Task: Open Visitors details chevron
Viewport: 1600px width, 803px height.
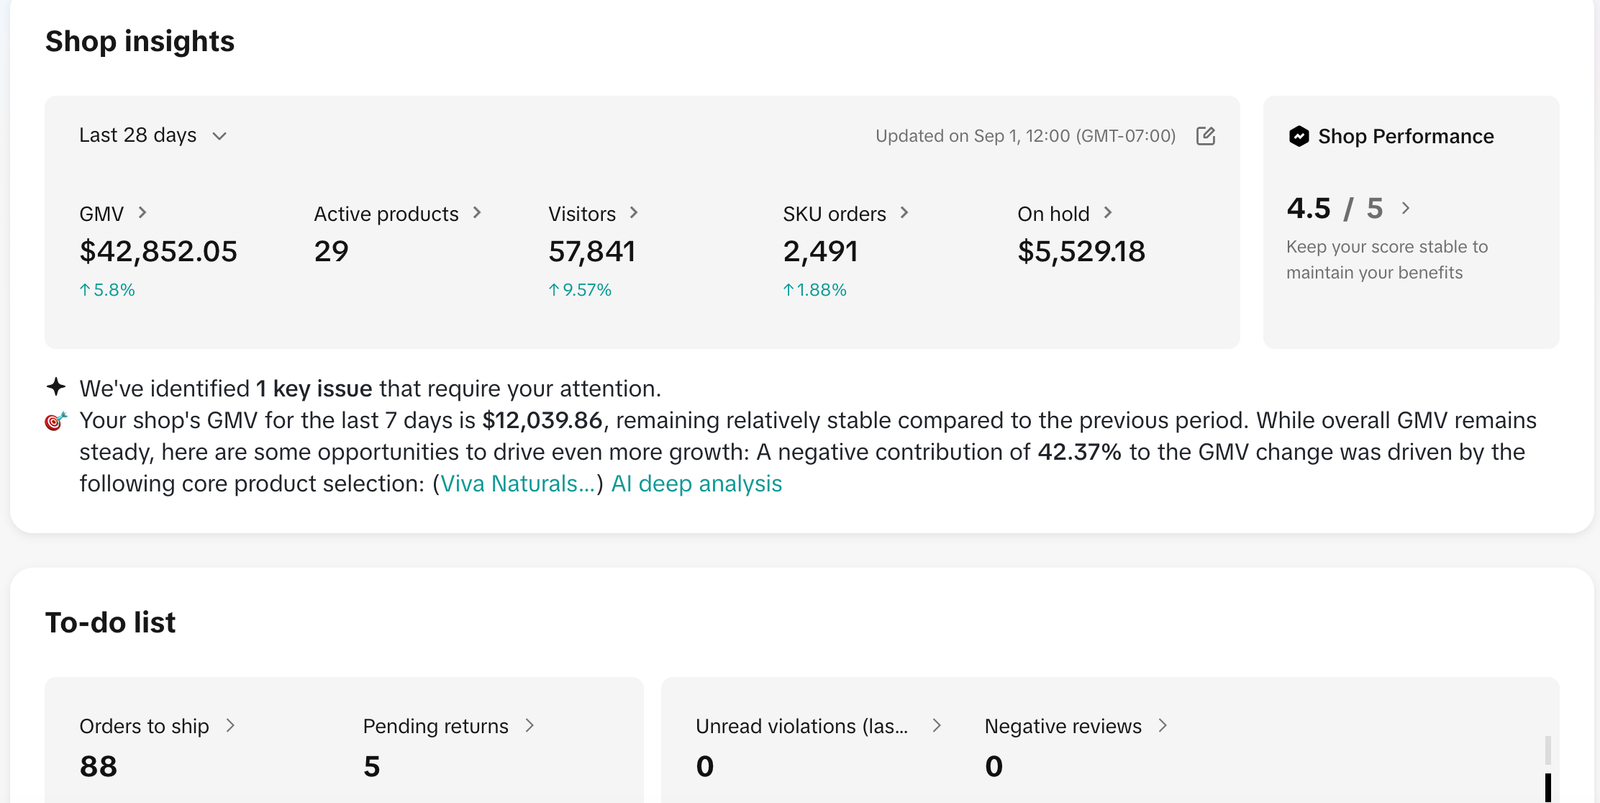Action: (x=634, y=212)
